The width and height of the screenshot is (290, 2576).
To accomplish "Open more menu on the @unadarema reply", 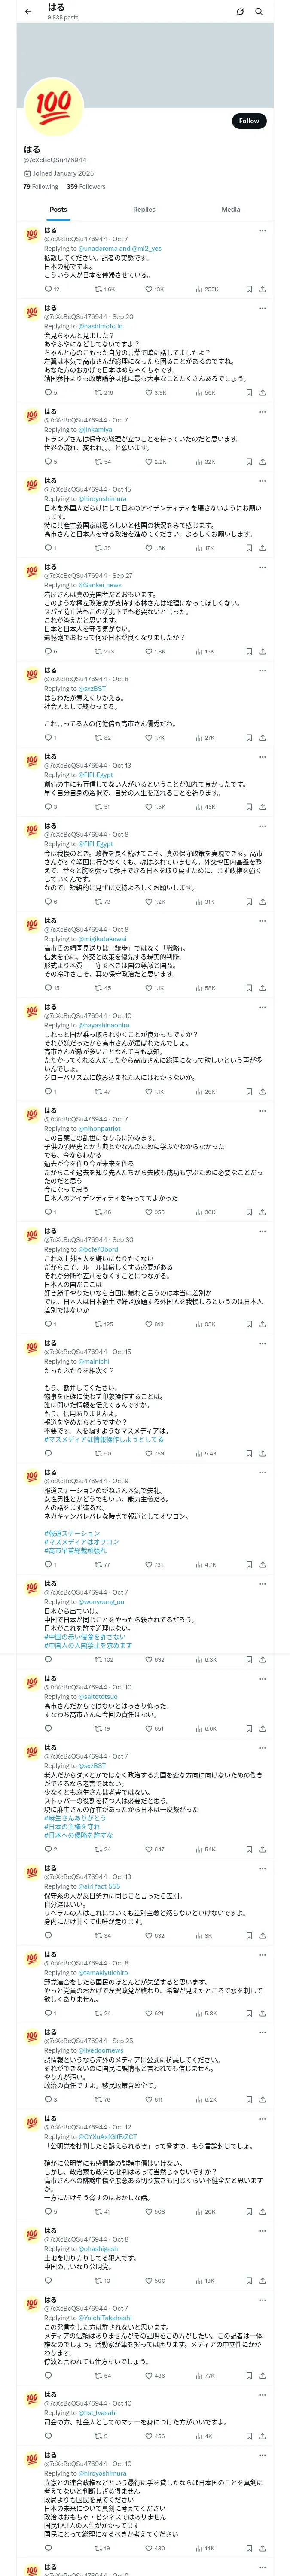I will [262, 231].
